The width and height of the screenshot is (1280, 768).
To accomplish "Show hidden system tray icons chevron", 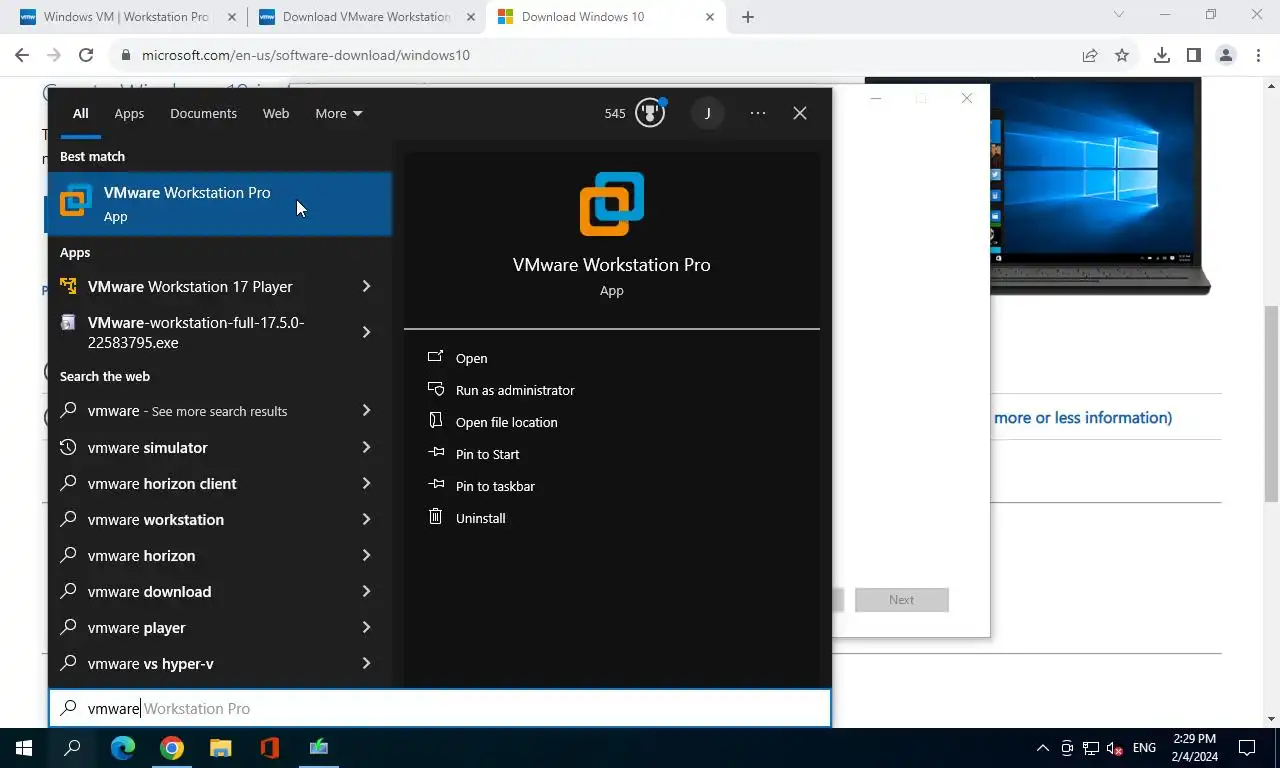I will (1042, 748).
